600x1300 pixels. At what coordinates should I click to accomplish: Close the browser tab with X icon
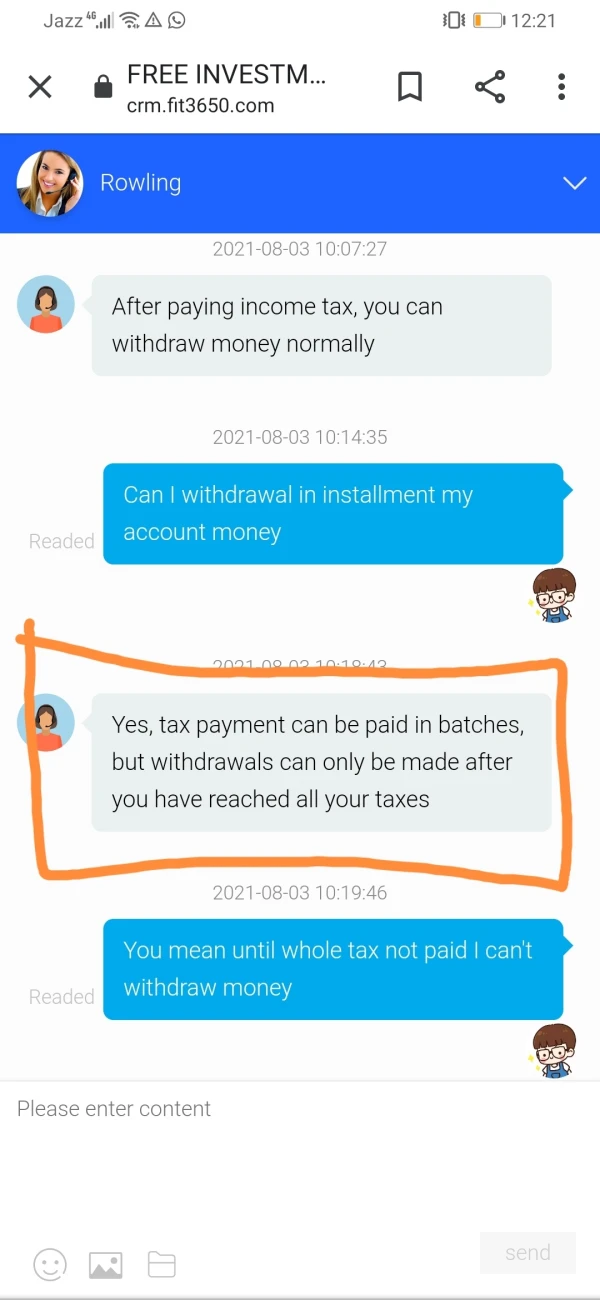(40, 87)
